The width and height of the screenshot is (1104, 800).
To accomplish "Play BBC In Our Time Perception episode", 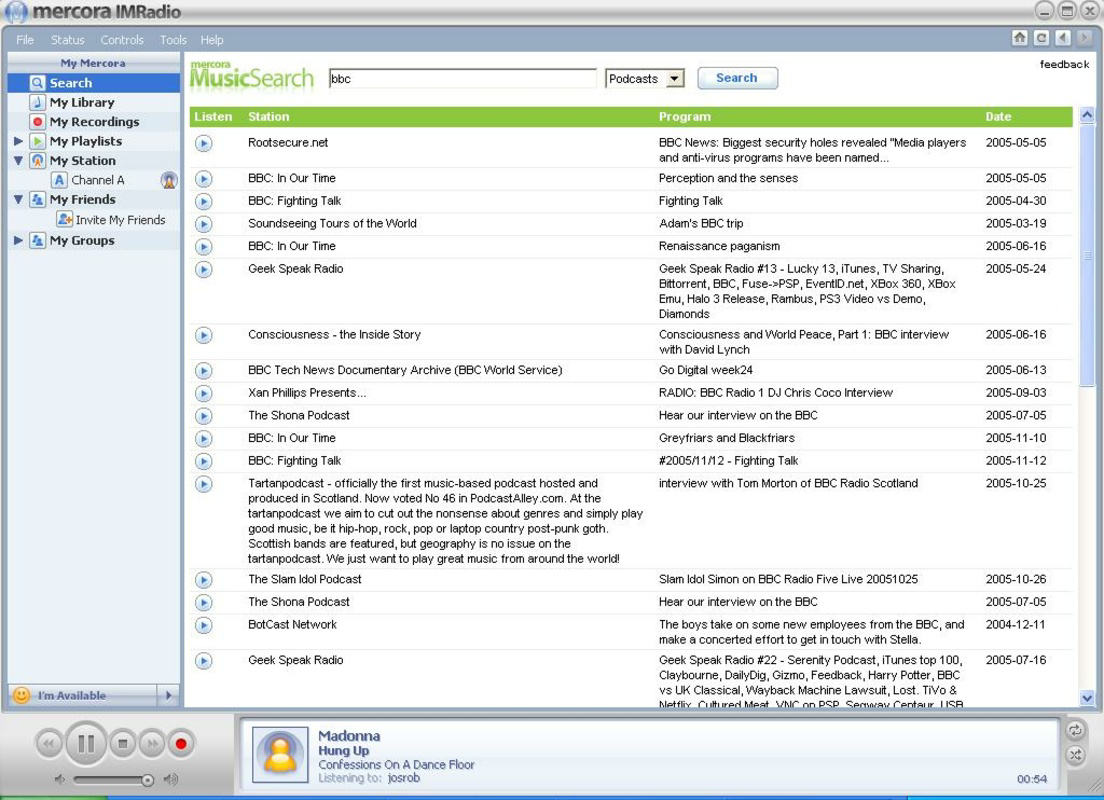I will tap(203, 179).
